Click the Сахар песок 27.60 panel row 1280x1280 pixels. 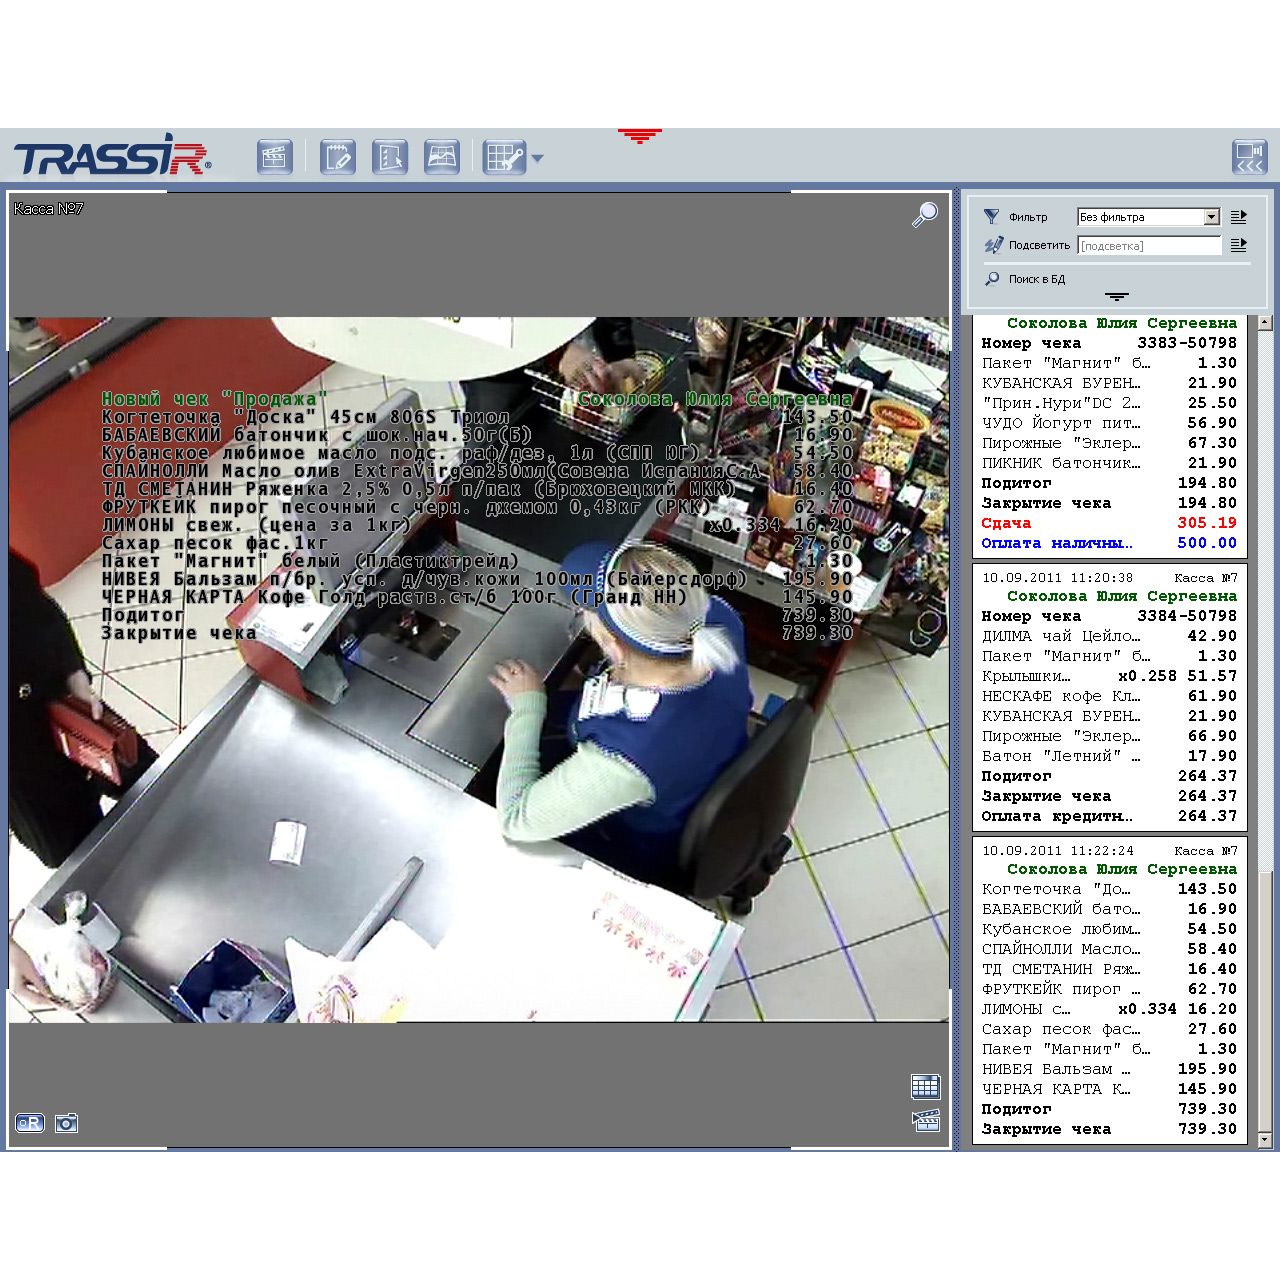click(1109, 1029)
